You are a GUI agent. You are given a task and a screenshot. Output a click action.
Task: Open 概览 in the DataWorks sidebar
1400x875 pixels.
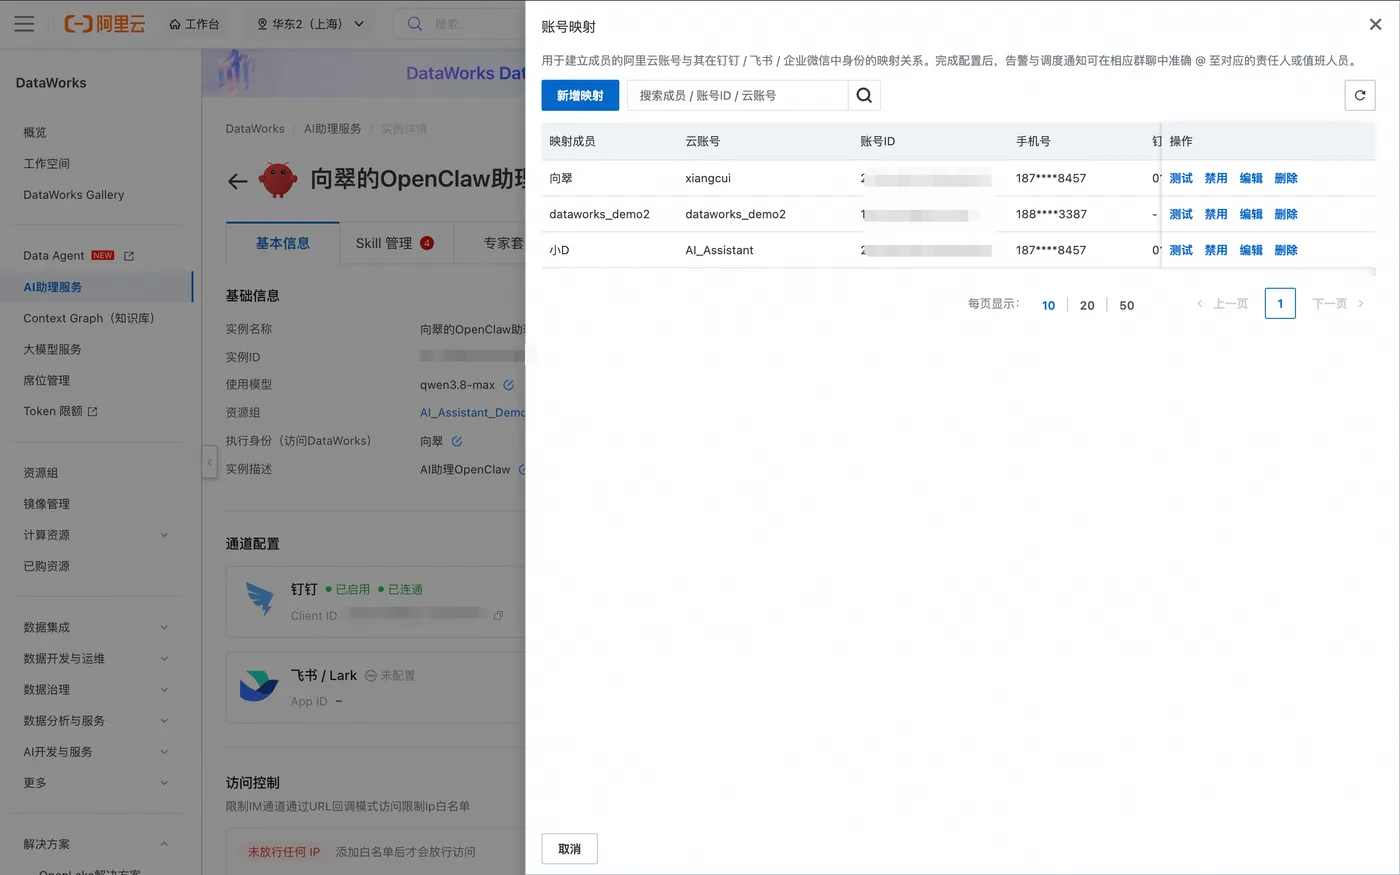35,132
